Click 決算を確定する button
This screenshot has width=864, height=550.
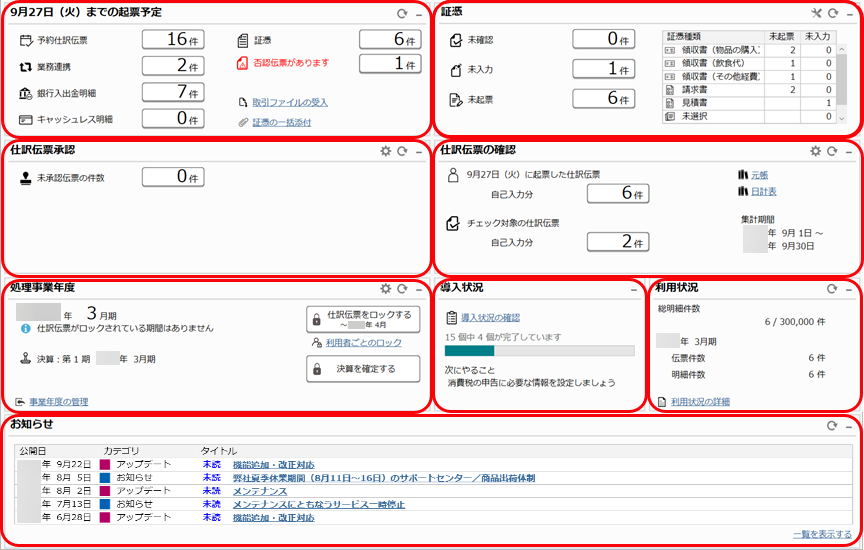pos(363,369)
